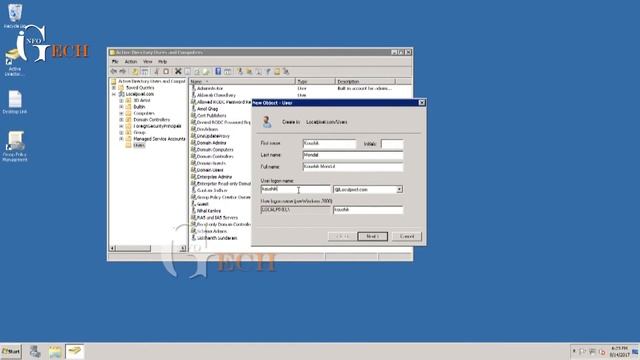Click the blue Help toolbar icon
Screen dimensions: 640x360
coord(218,71)
